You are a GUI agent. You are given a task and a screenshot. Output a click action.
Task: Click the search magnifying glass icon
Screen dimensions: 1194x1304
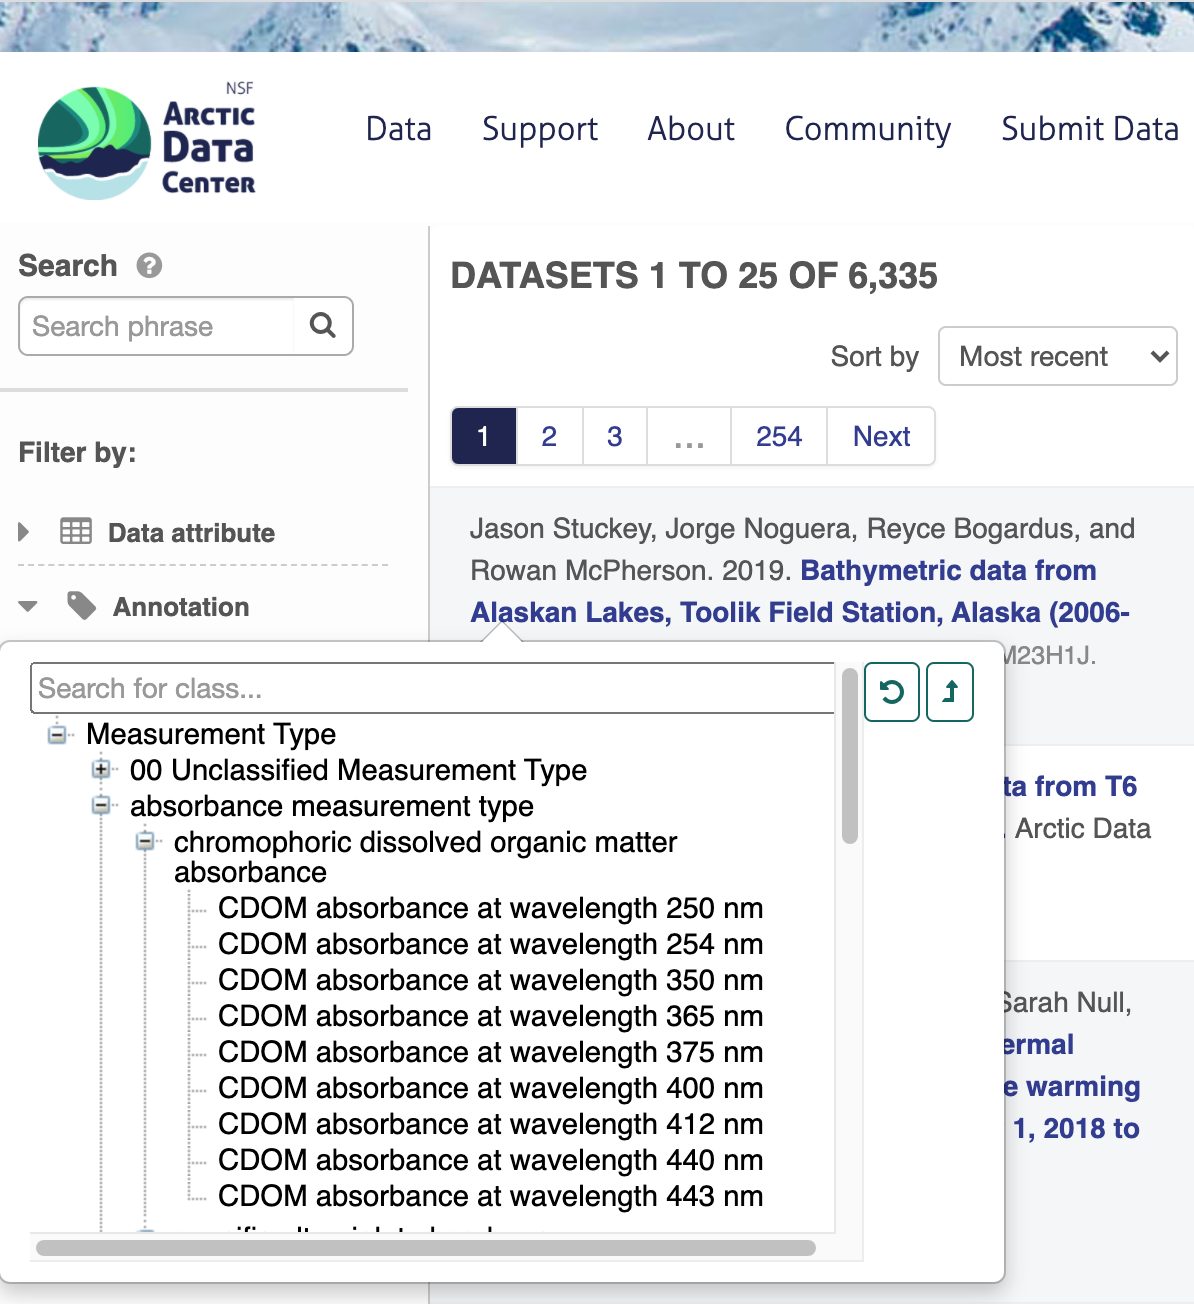pyautogui.click(x=323, y=326)
